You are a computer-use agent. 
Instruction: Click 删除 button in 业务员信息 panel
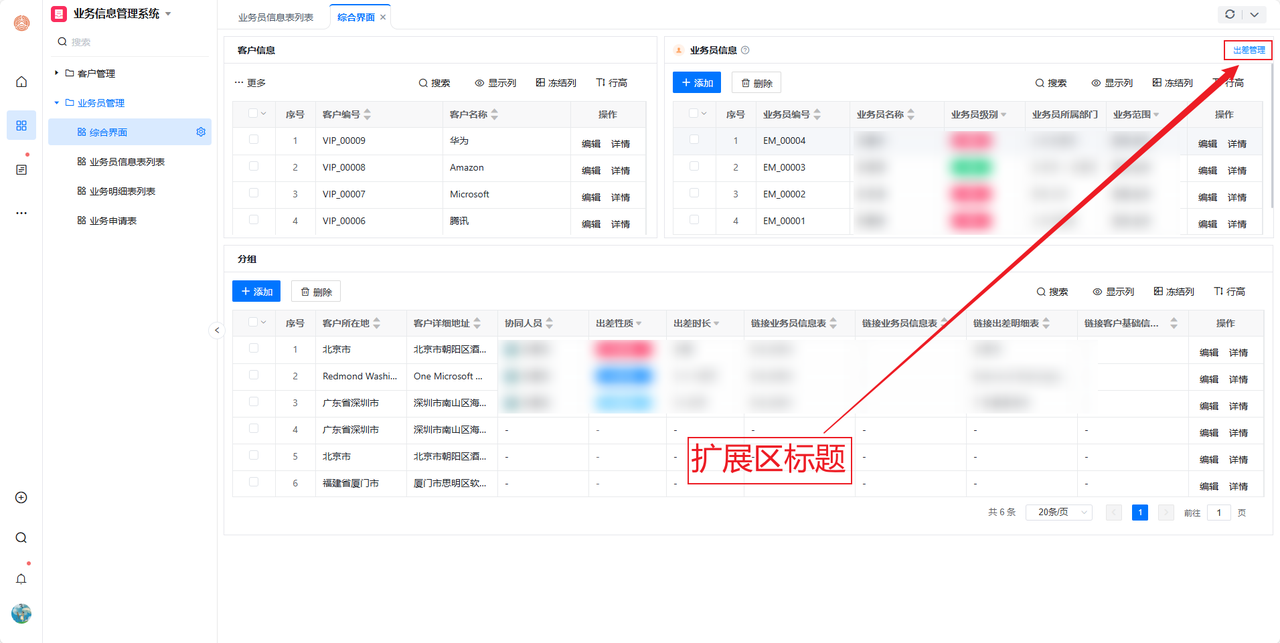click(x=756, y=83)
